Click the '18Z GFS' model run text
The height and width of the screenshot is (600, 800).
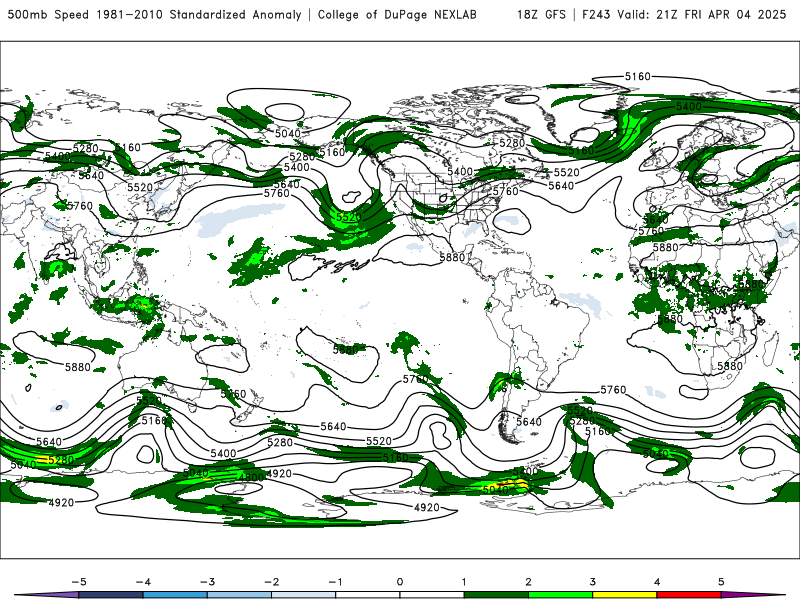[541, 15]
